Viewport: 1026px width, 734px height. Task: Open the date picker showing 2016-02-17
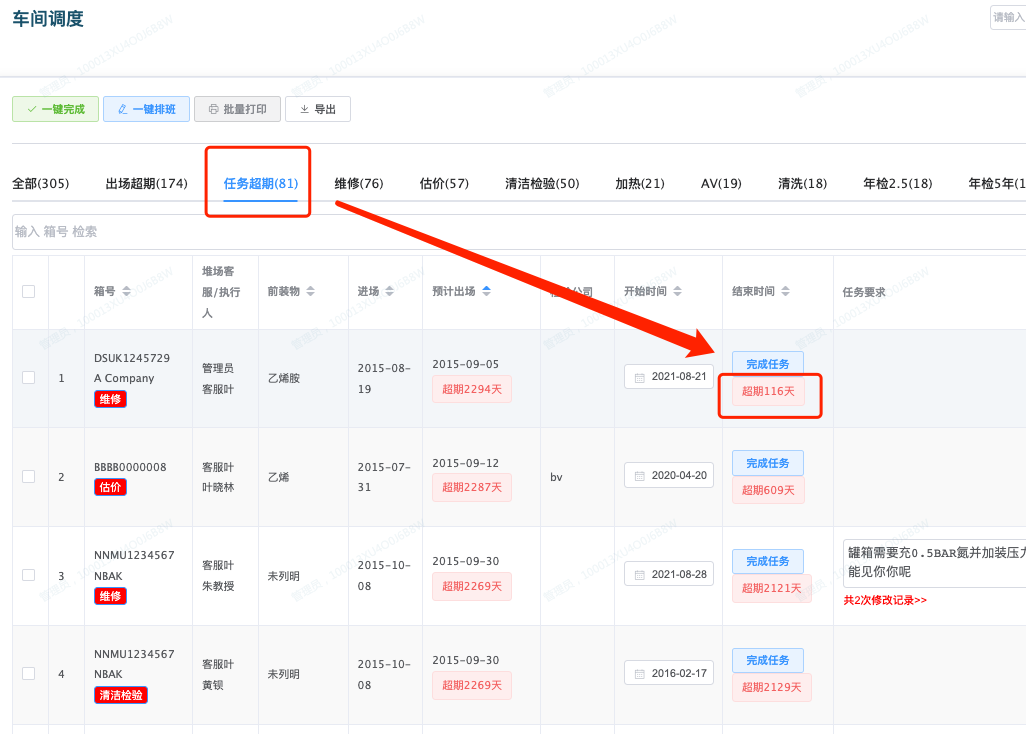[669, 673]
